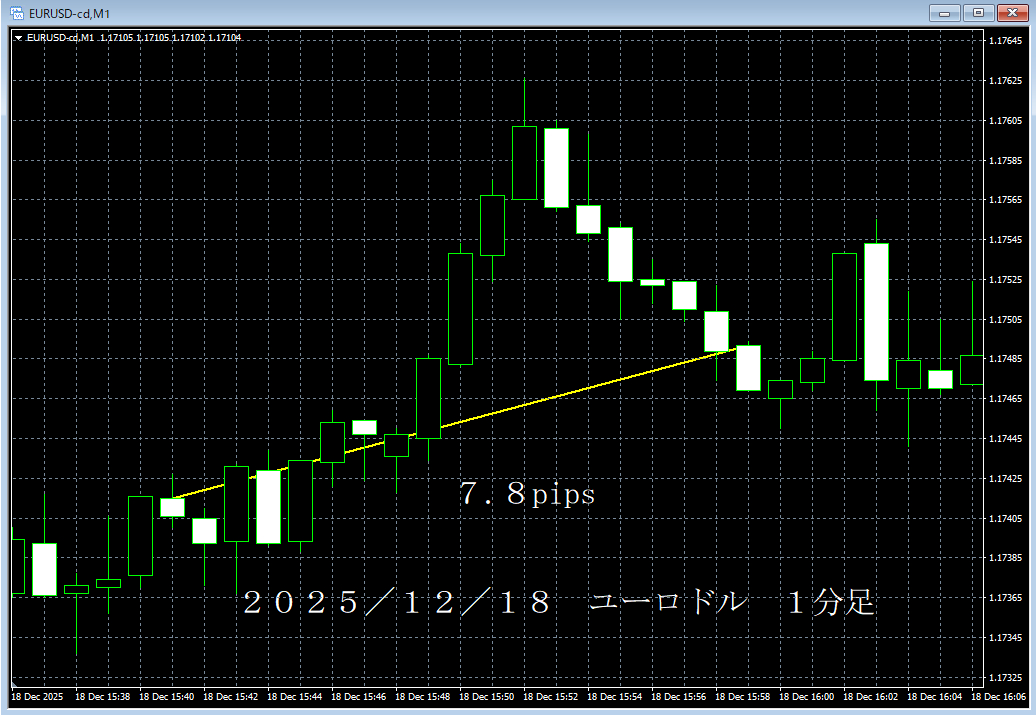This screenshot has height=715, width=1036.
Task: Click price level 1.17385 on the scale
Action: coord(1005,558)
